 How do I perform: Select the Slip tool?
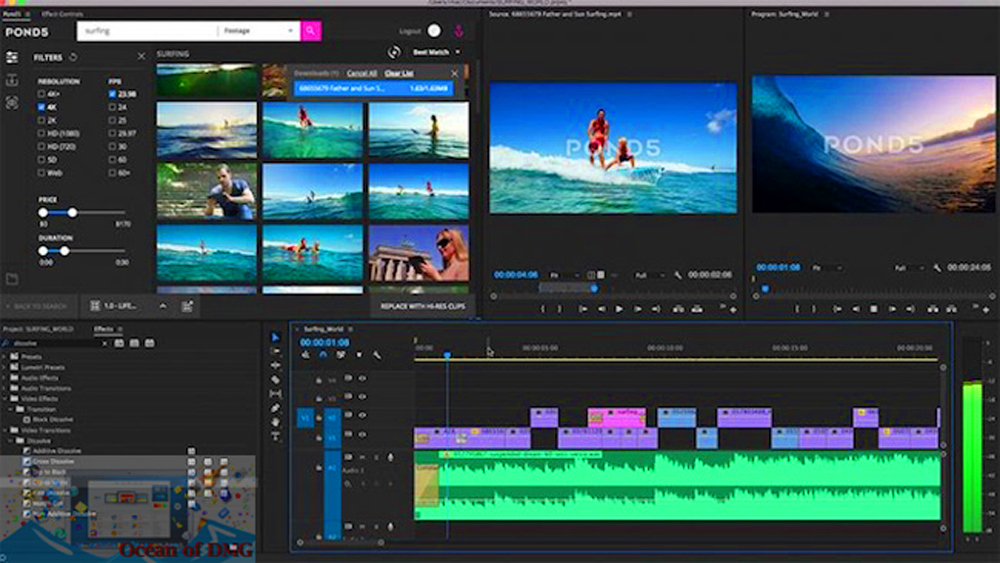point(275,394)
